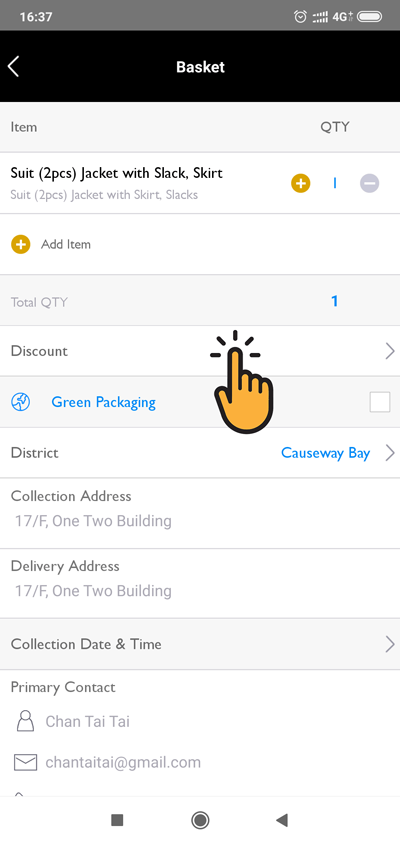Tap the Green Packaging globe icon
The width and height of the screenshot is (400, 844).
coord(20,402)
